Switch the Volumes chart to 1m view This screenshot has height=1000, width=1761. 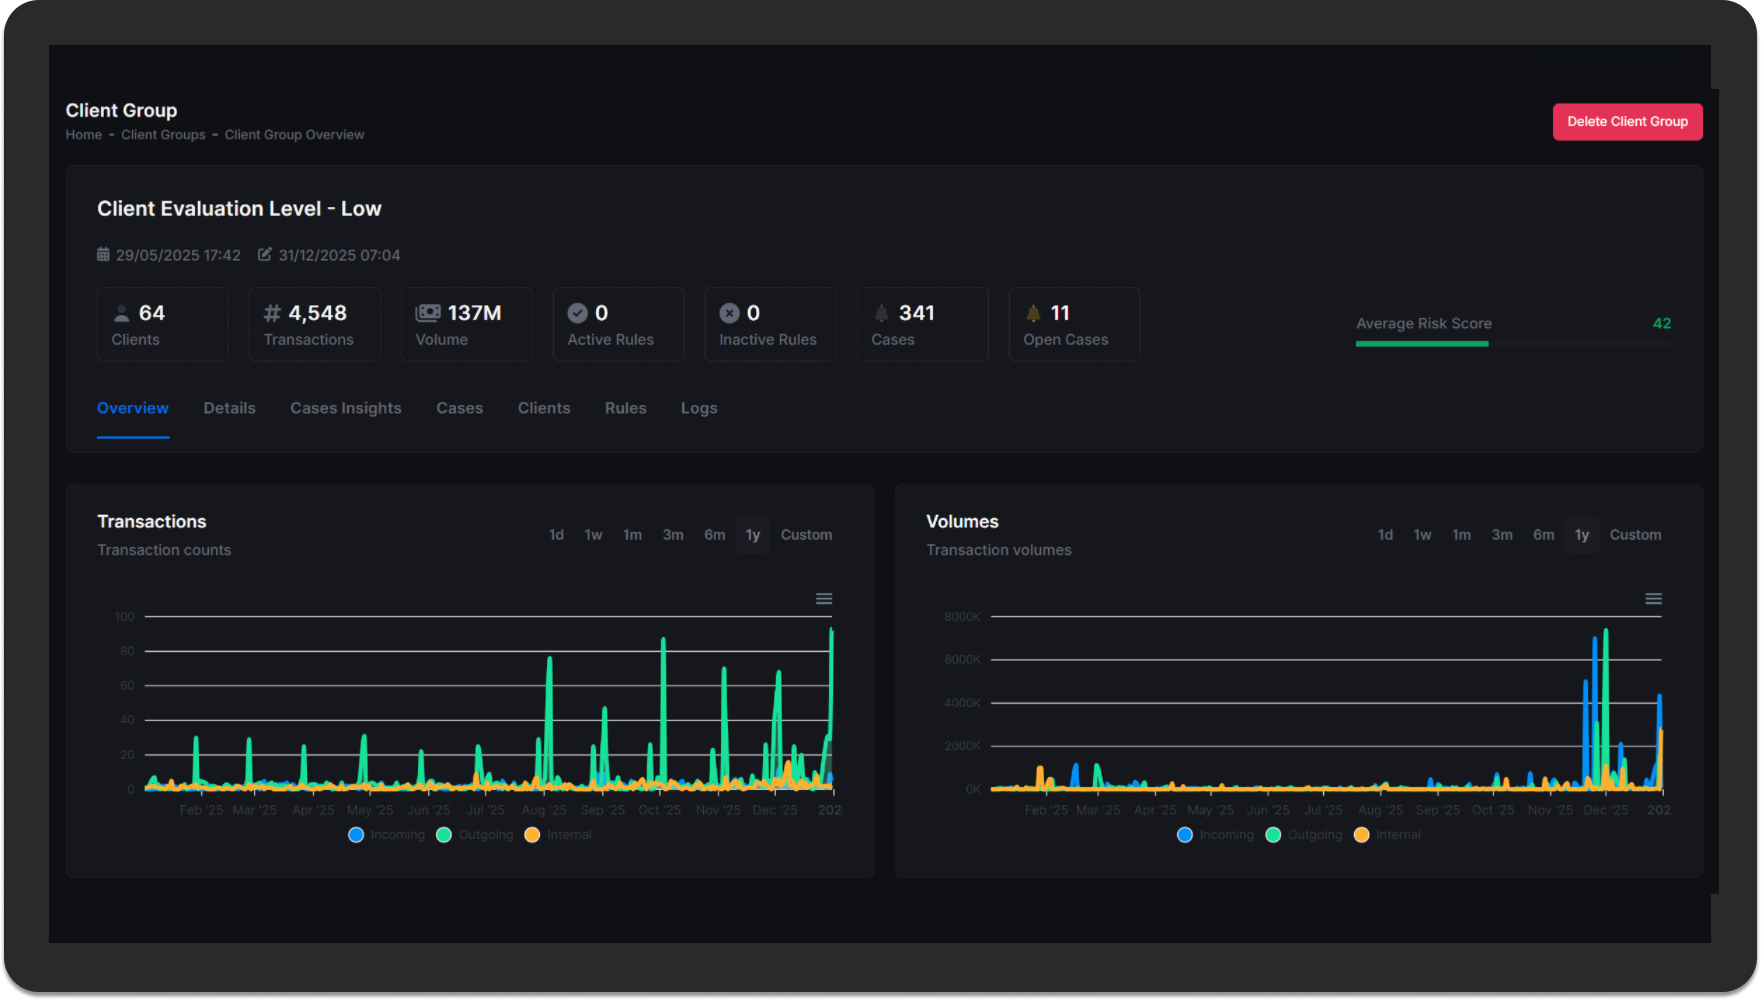tap(1461, 534)
